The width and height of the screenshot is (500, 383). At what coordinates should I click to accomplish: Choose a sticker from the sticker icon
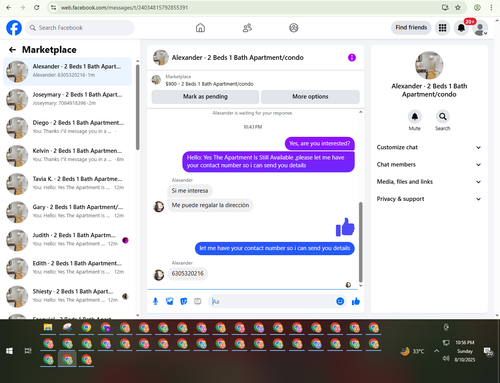click(x=184, y=301)
